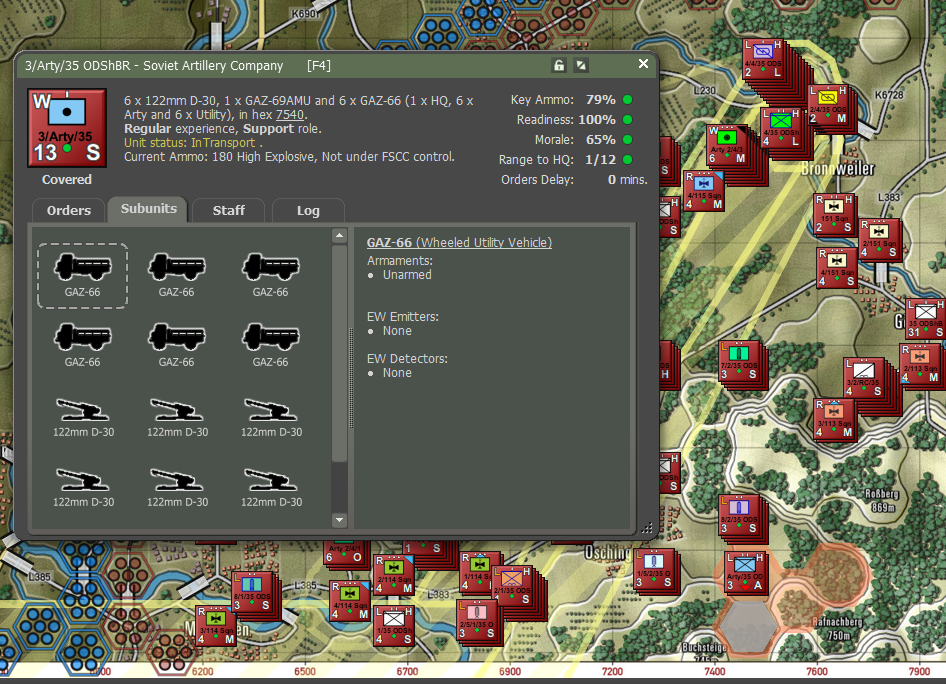This screenshot has height=684, width=946.
Task: Open the Staff tab
Action: (x=228, y=211)
